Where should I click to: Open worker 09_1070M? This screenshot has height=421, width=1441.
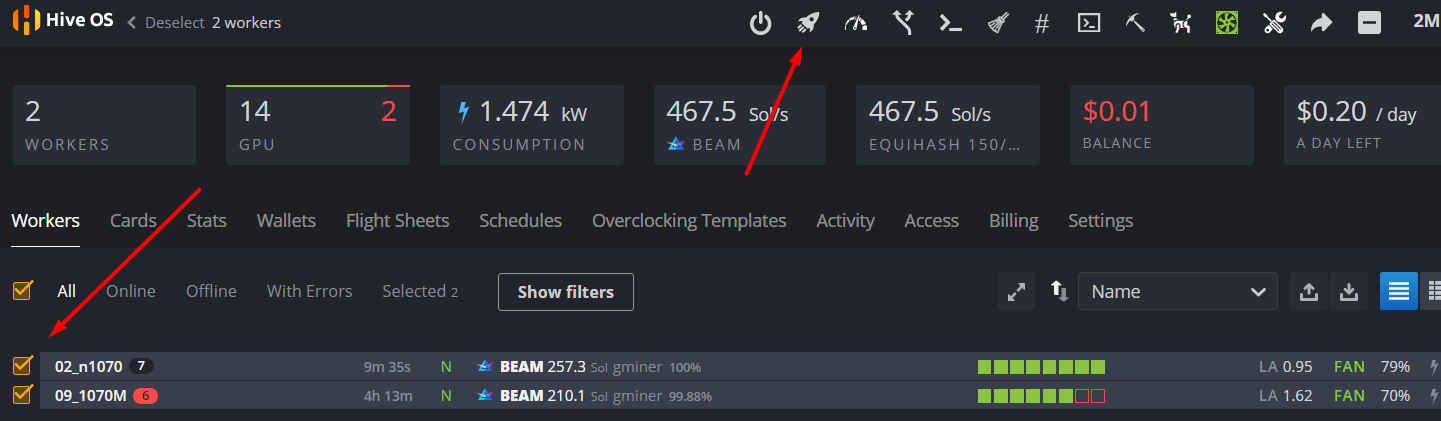[90, 395]
